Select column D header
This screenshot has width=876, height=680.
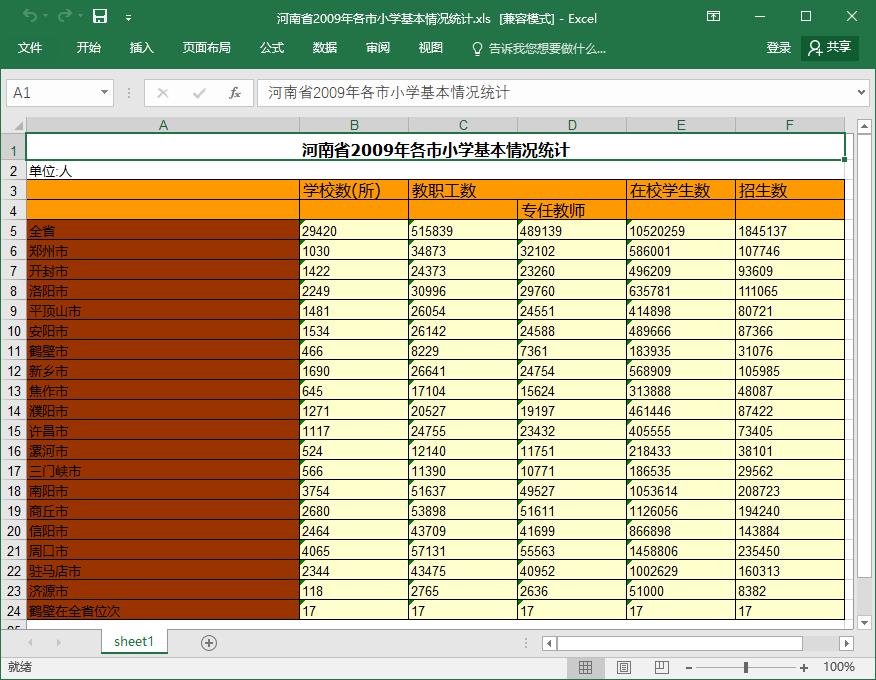pyautogui.click(x=572, y=125)
